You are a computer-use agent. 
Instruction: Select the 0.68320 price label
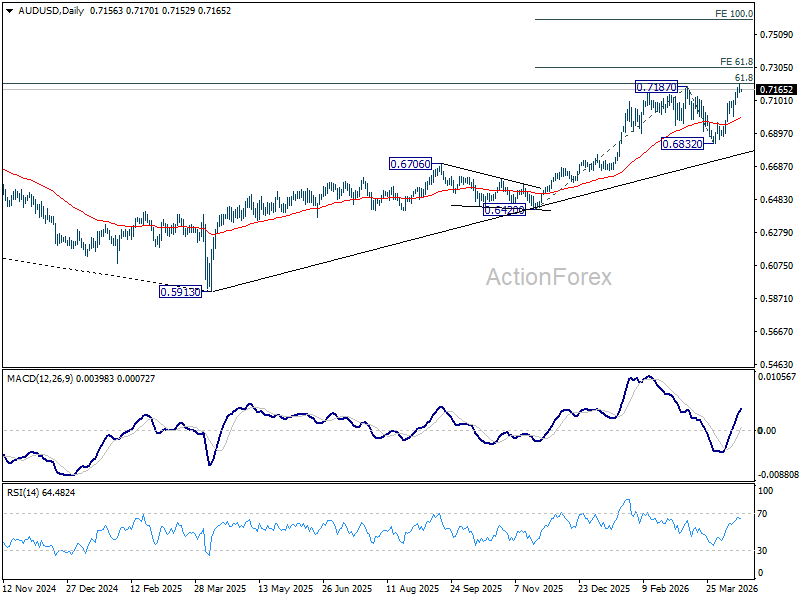pyautogui.click(x=682, y=144)
